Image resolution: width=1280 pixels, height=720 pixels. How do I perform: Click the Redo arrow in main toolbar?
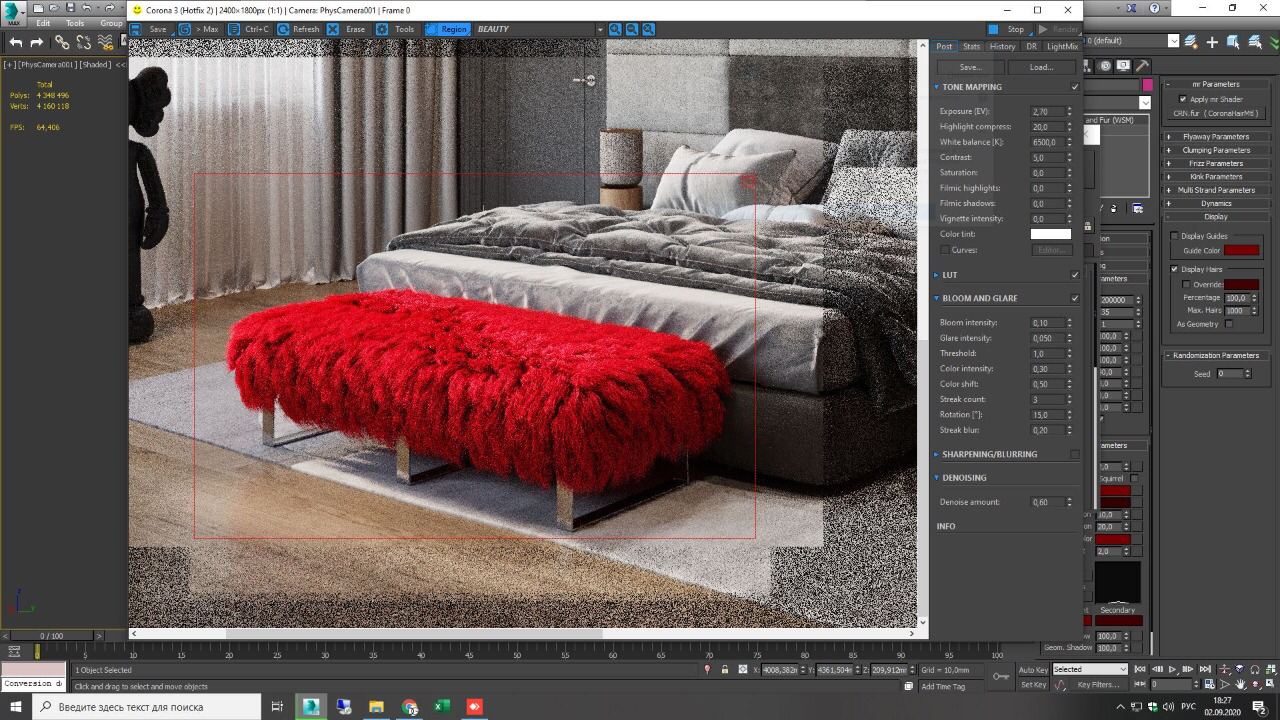tap(37, 43)
